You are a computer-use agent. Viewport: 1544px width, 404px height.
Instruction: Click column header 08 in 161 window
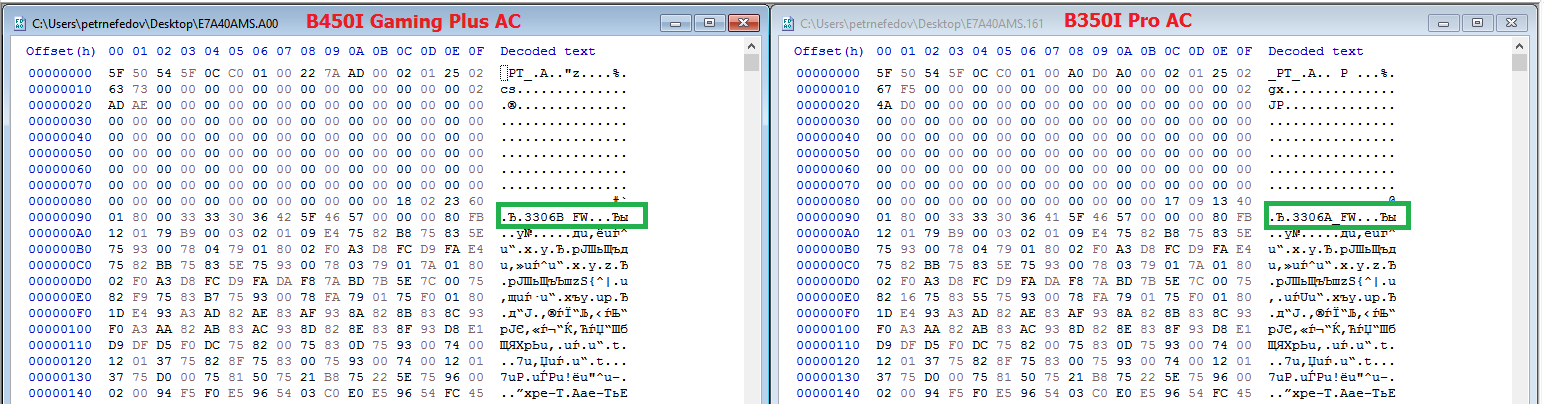[x=1076, y=51]
